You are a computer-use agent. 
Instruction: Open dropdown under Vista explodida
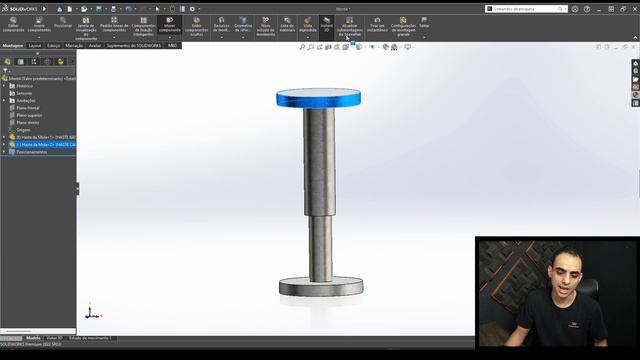tap(308, 38)
